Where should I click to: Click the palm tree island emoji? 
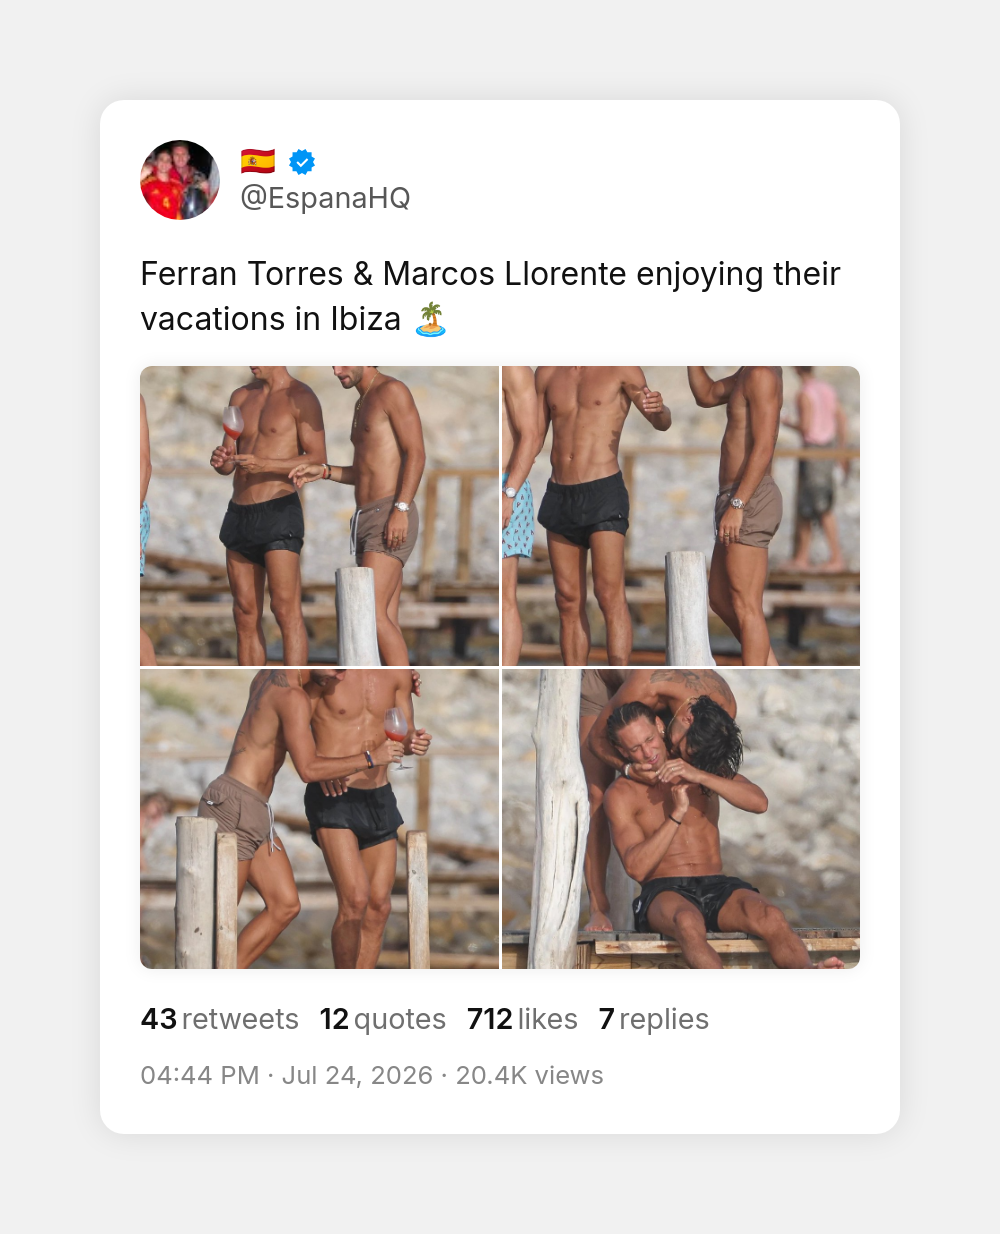[x=430, y=319]
